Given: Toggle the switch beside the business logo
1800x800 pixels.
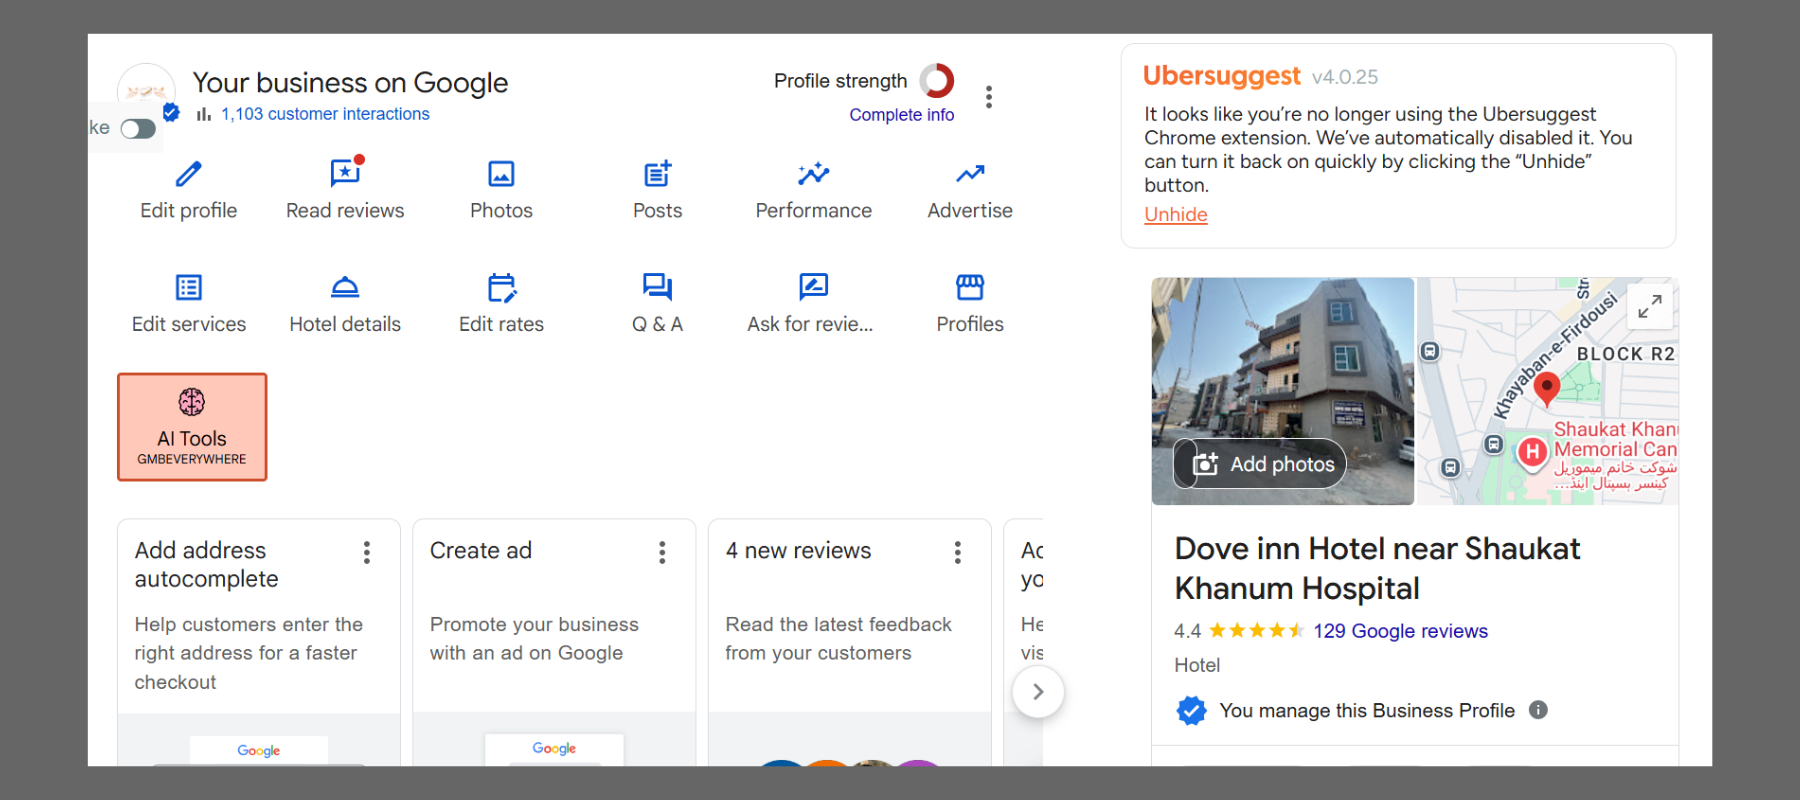Looking at the screenshot, I should (138, 129).
